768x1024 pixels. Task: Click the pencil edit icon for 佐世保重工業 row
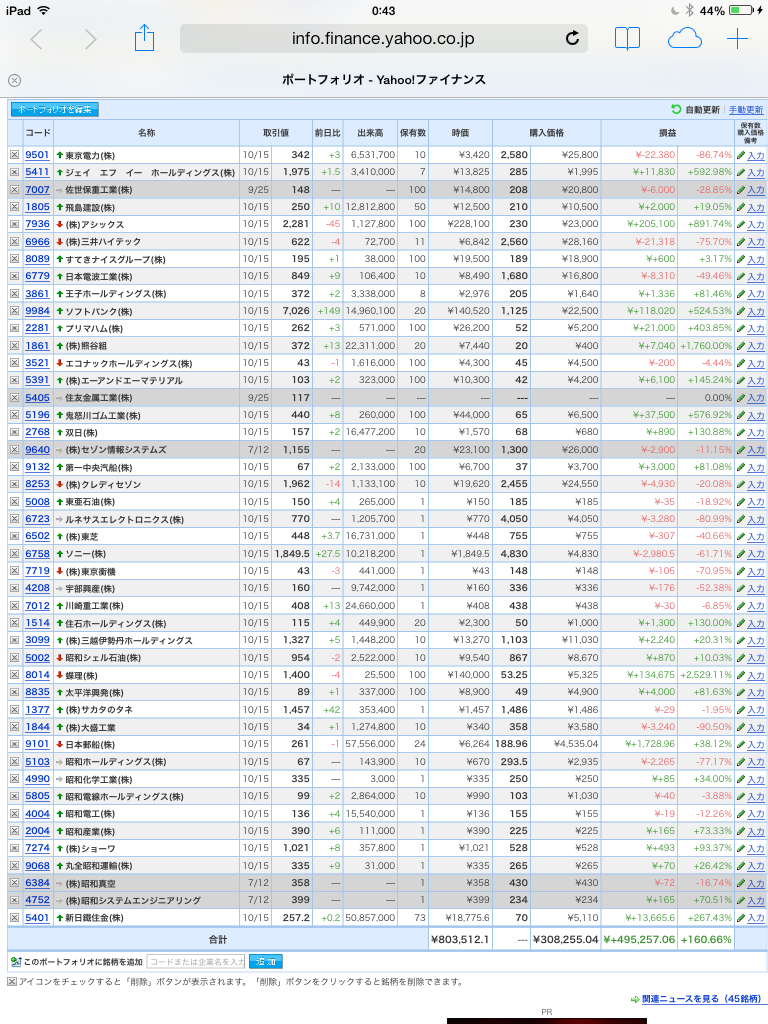741,190
